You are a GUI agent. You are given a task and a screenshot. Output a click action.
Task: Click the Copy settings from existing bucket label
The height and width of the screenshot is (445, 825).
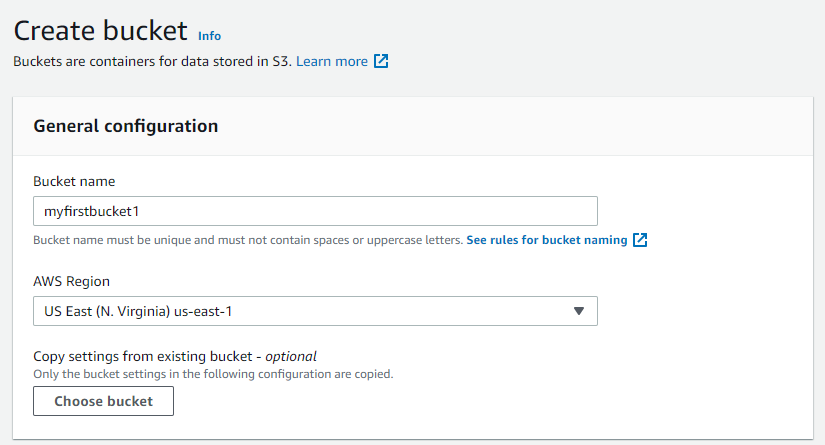pyautogui.click(x=143, y=356)
